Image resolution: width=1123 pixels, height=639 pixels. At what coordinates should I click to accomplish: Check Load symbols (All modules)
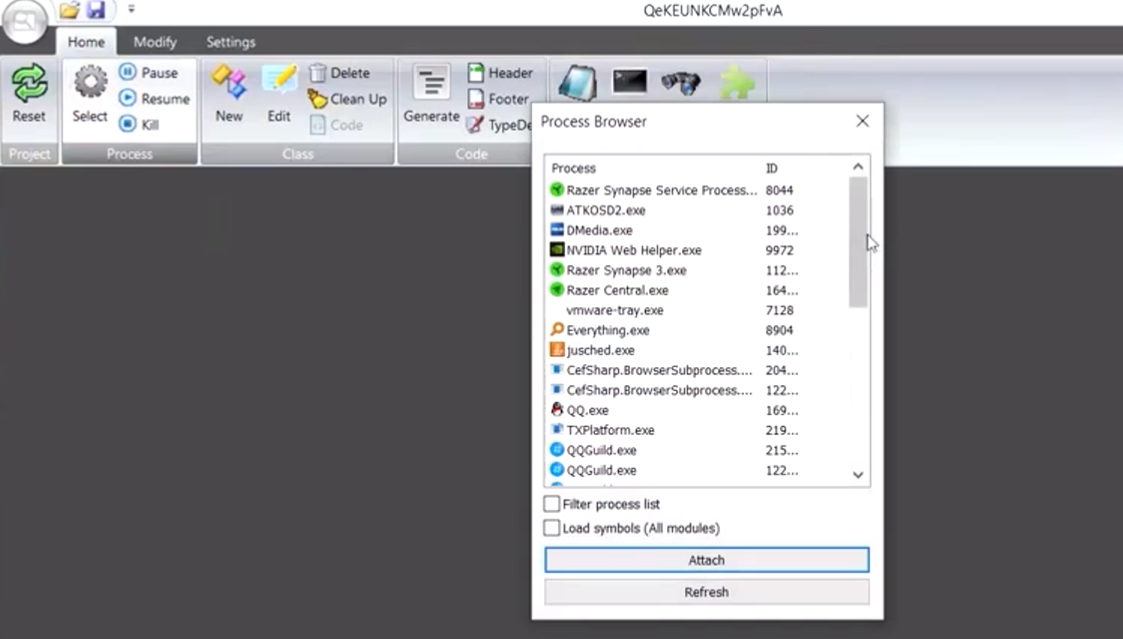552,528
